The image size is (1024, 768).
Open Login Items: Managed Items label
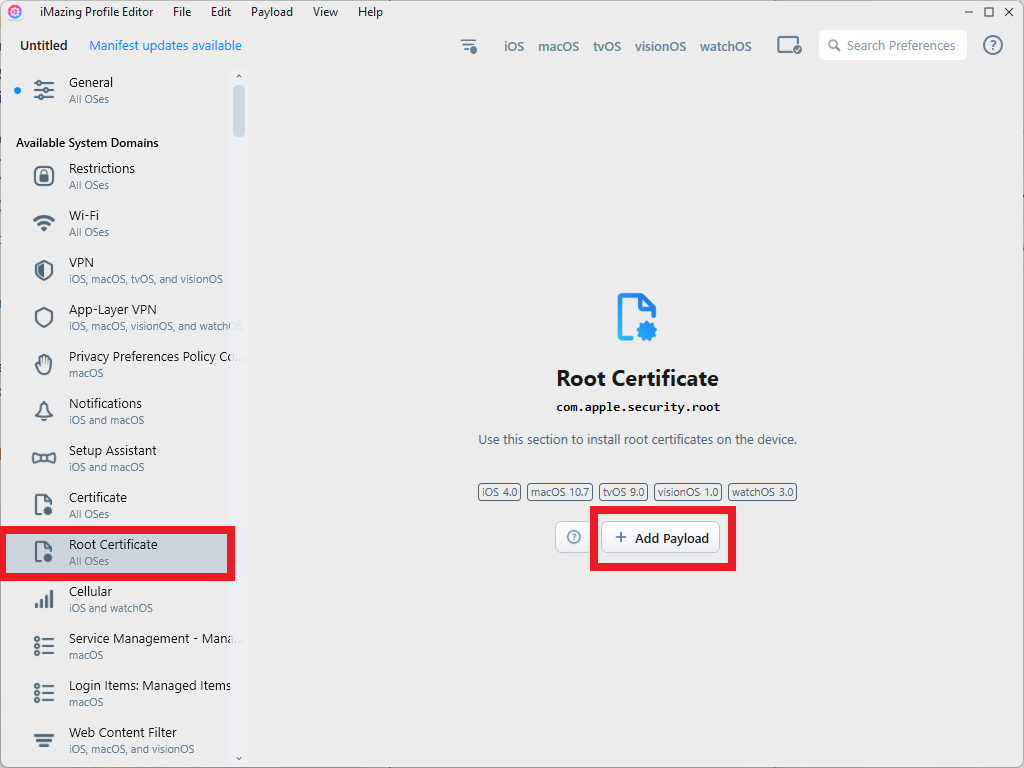point(150,686)
